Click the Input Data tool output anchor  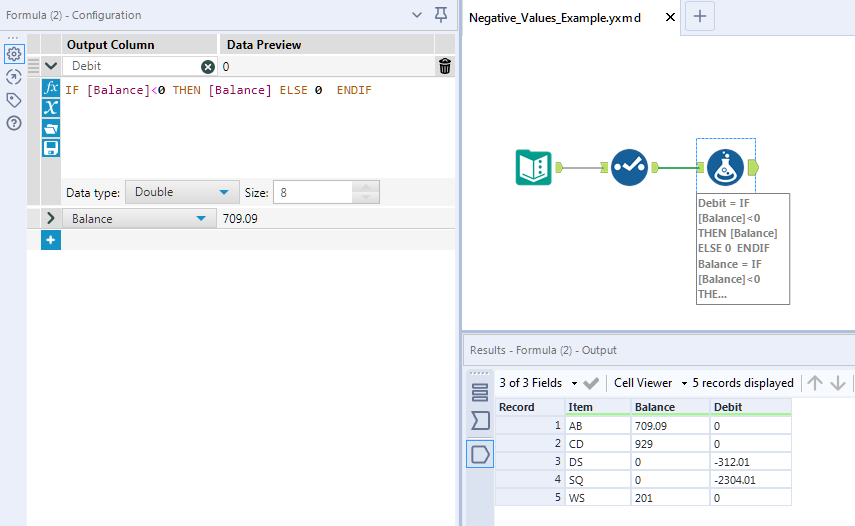(x=559, y=167)
